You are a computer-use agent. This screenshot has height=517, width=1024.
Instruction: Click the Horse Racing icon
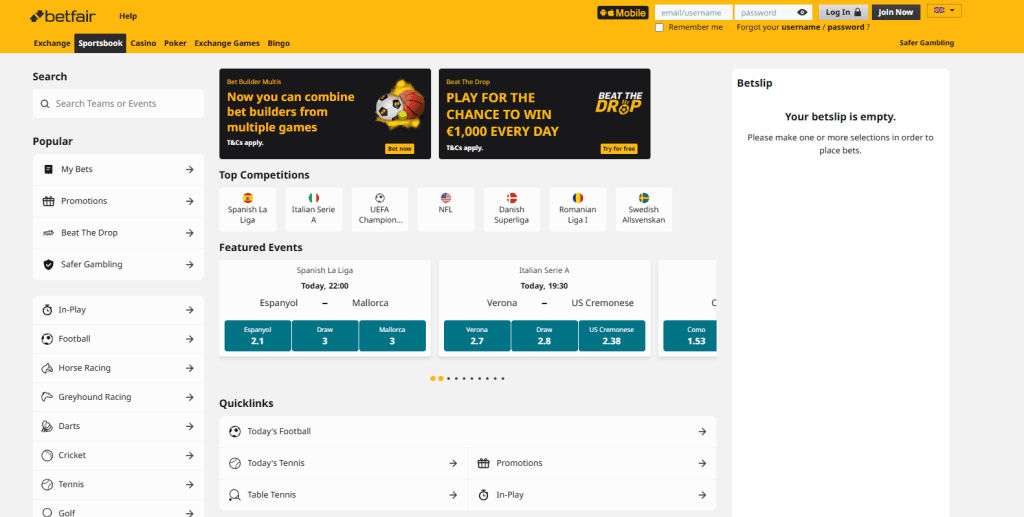pyautogui.click(x=47, y=368)
